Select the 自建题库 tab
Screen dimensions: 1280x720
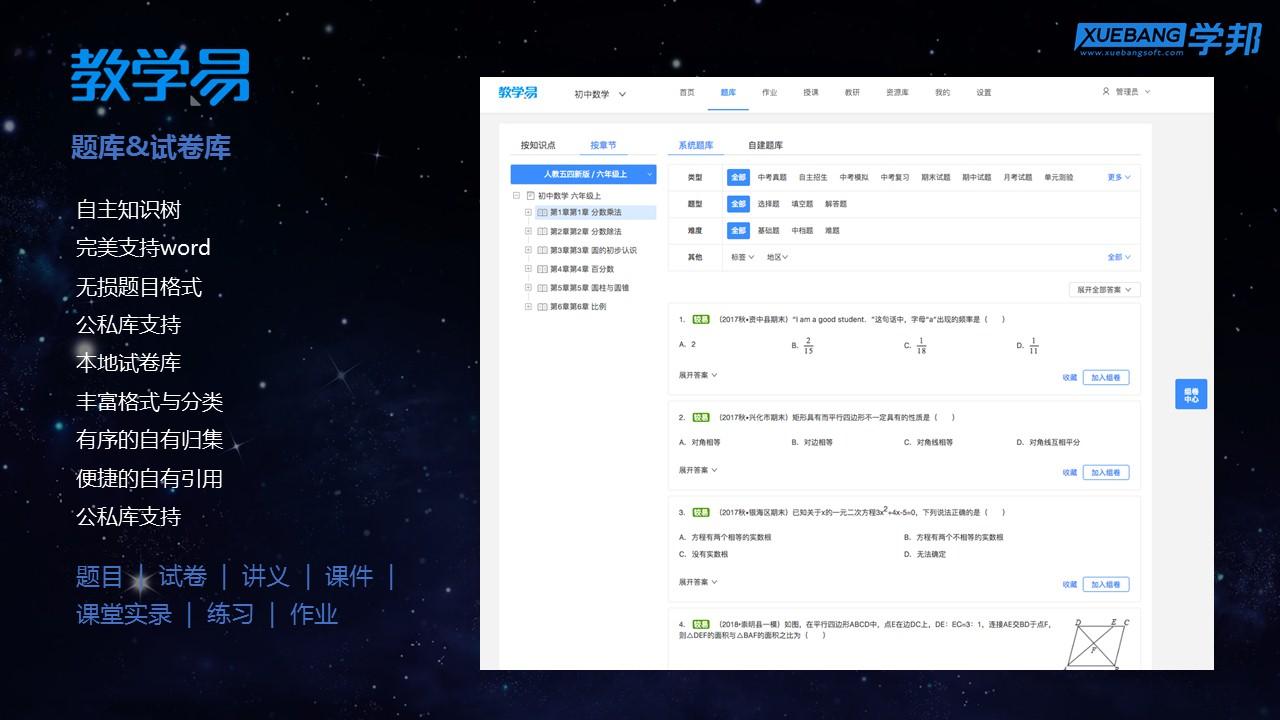(x=765, y=145)
